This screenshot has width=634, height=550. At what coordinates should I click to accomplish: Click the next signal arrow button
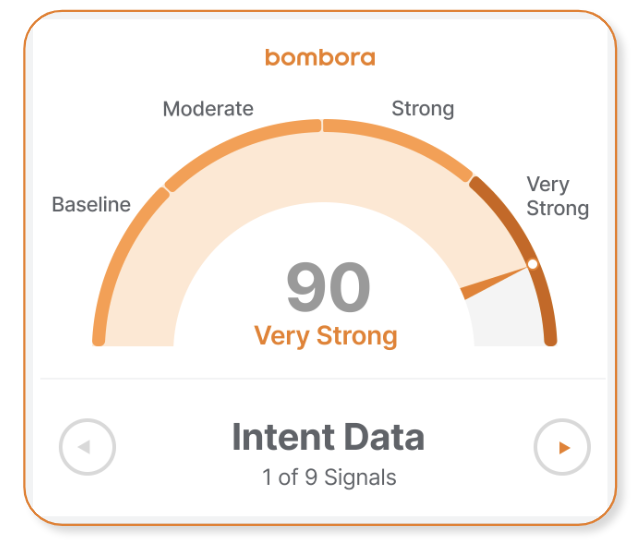point(562,447)
